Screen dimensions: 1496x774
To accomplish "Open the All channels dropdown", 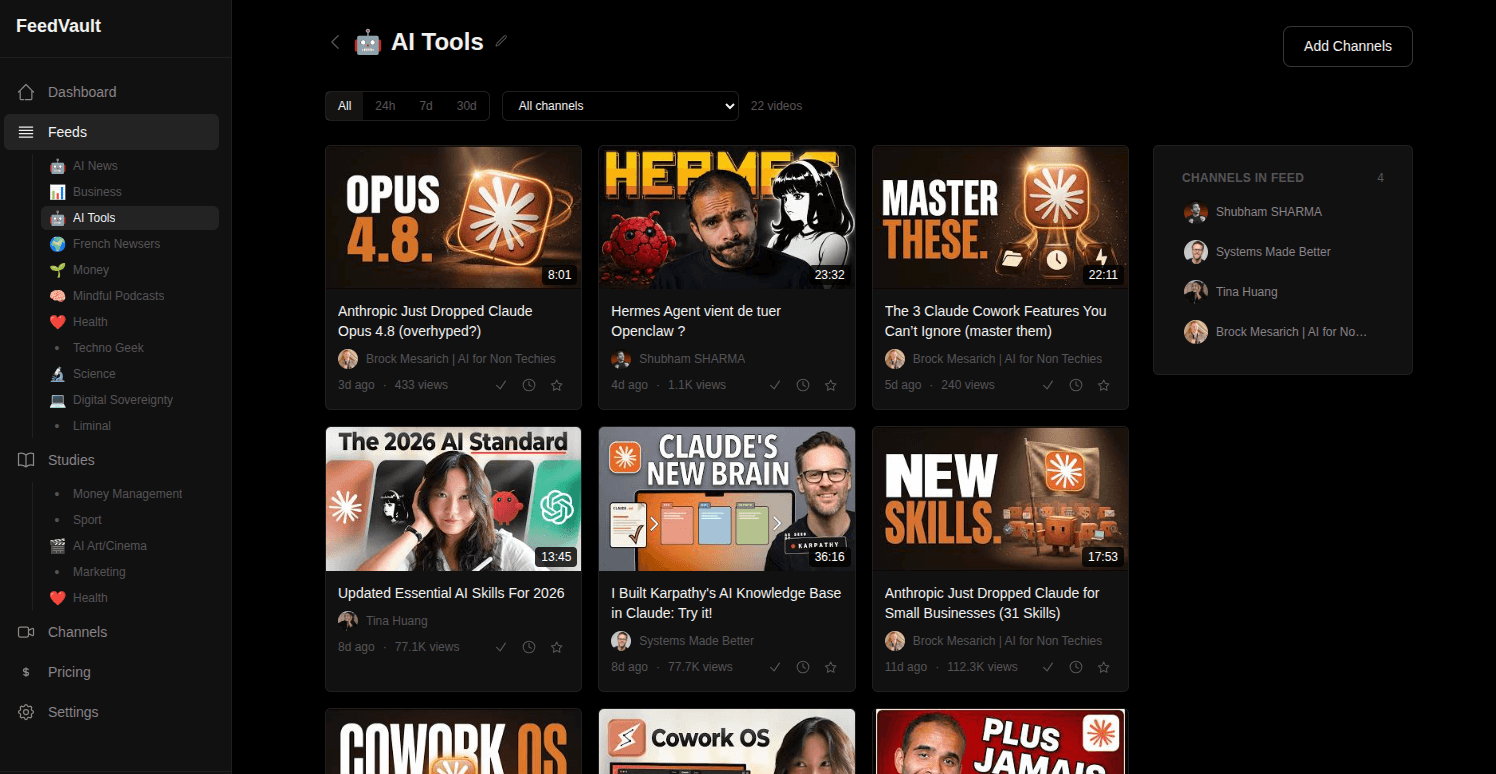I will pos(620,106).
